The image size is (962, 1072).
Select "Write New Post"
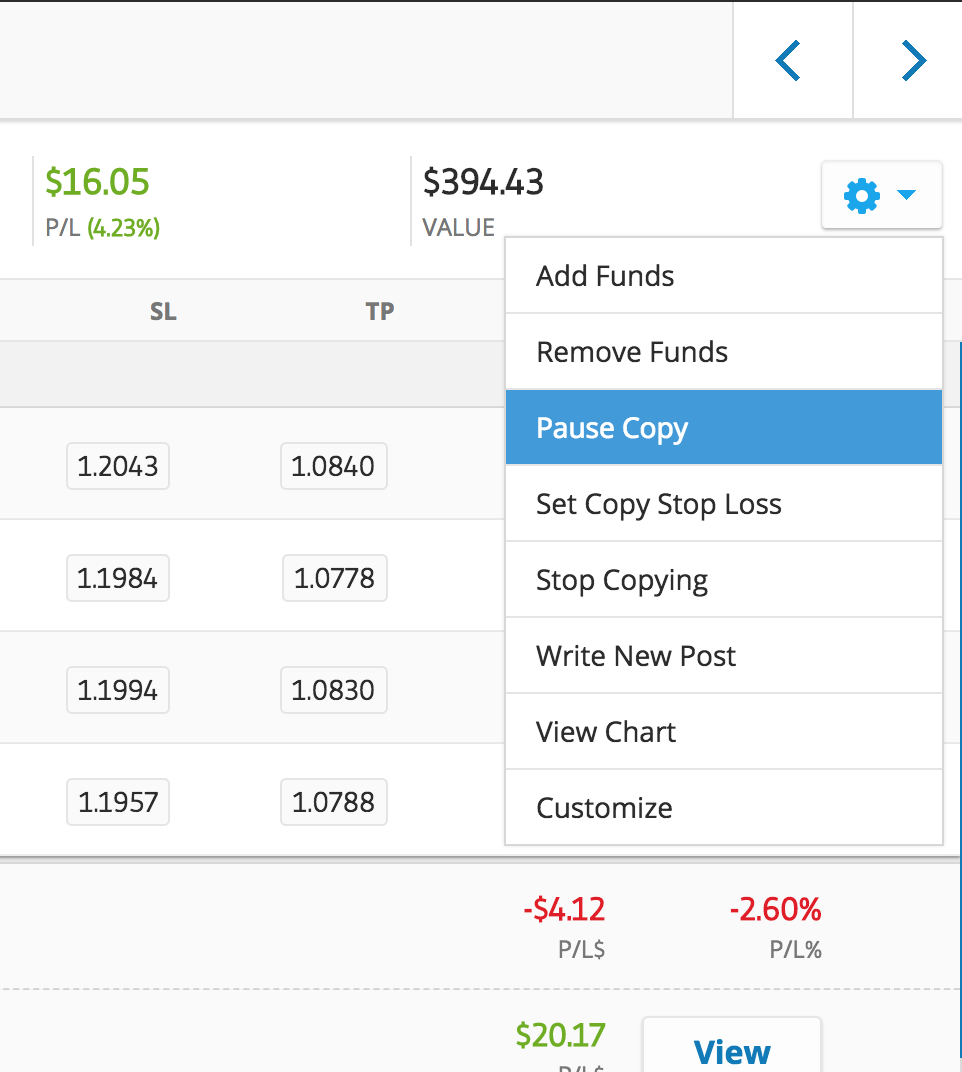pos(636,655)
